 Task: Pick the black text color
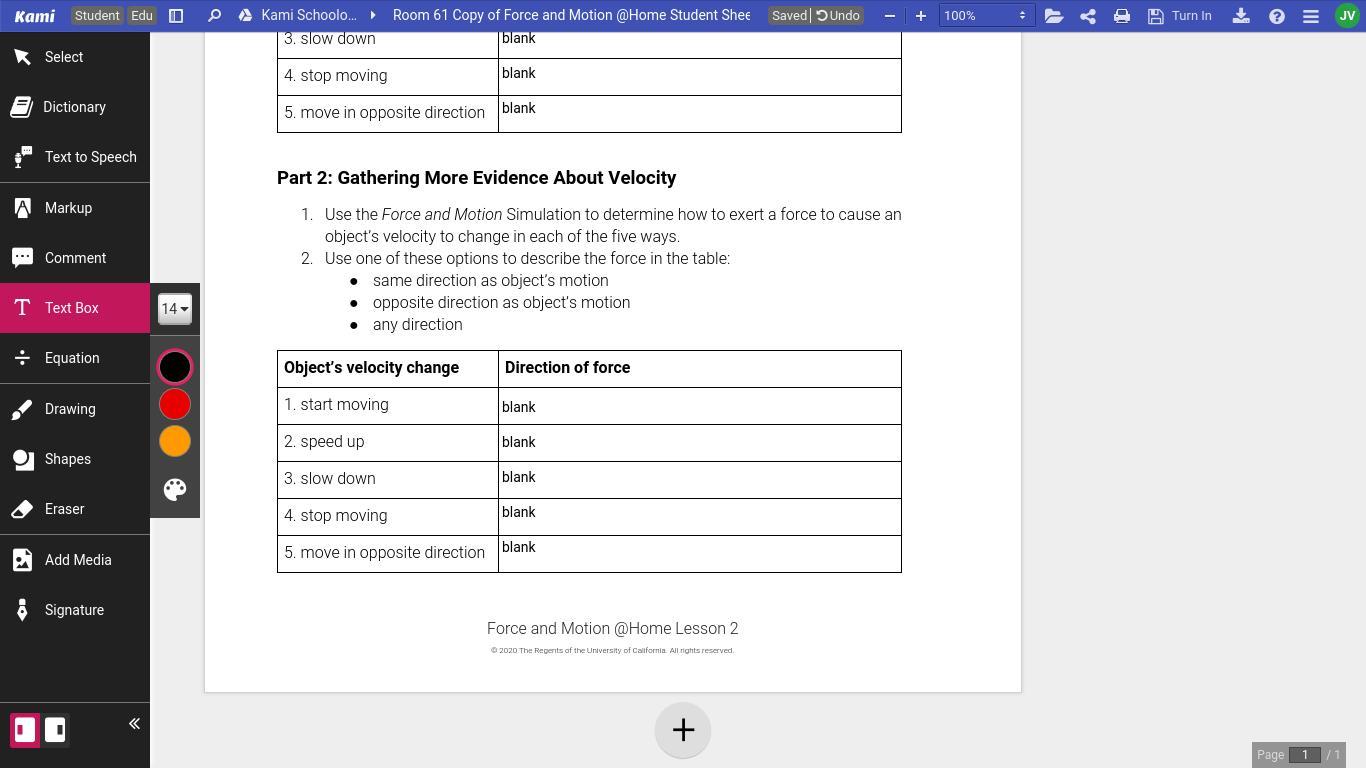pyautogui.click(x=175, y=367)
